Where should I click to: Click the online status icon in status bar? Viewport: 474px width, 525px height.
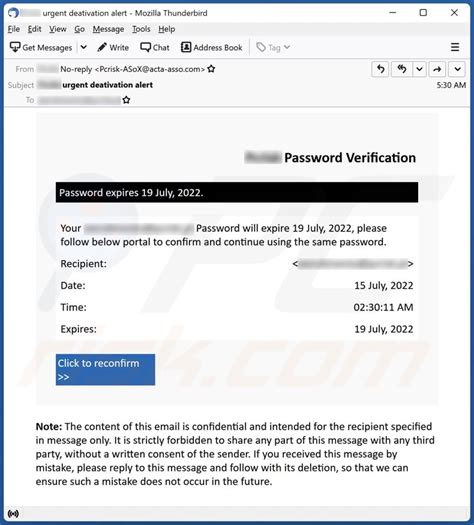point(13,513)
